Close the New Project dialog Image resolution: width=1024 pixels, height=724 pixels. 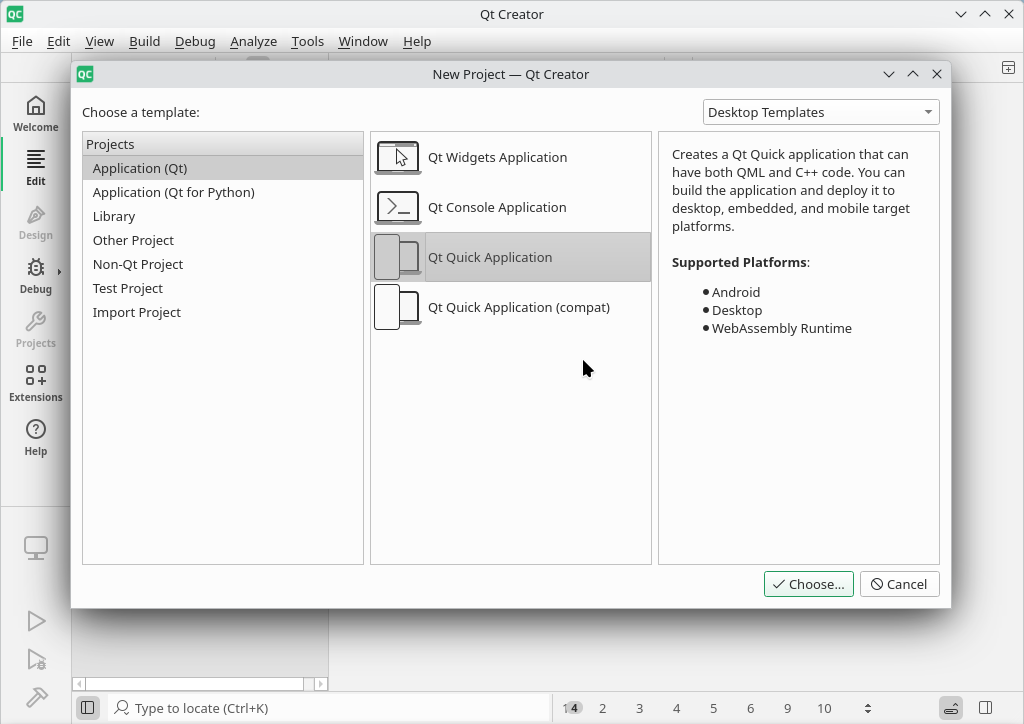tap(936, 74)
